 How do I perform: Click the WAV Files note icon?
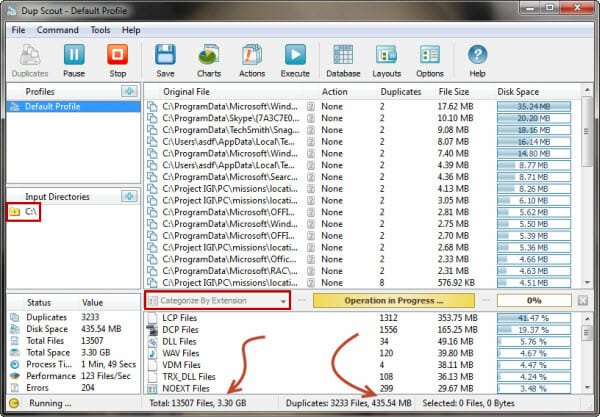pos(152,353)
